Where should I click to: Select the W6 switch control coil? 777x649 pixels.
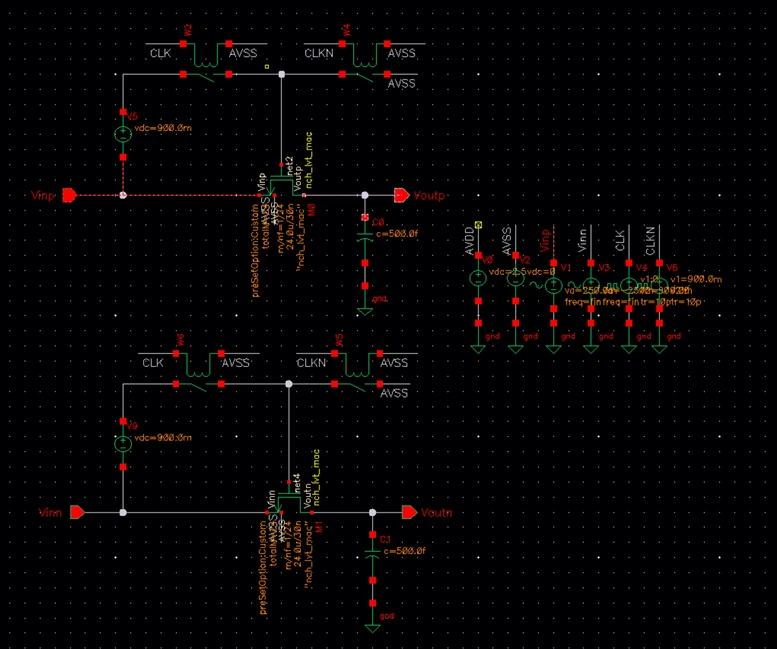(198, 365)
